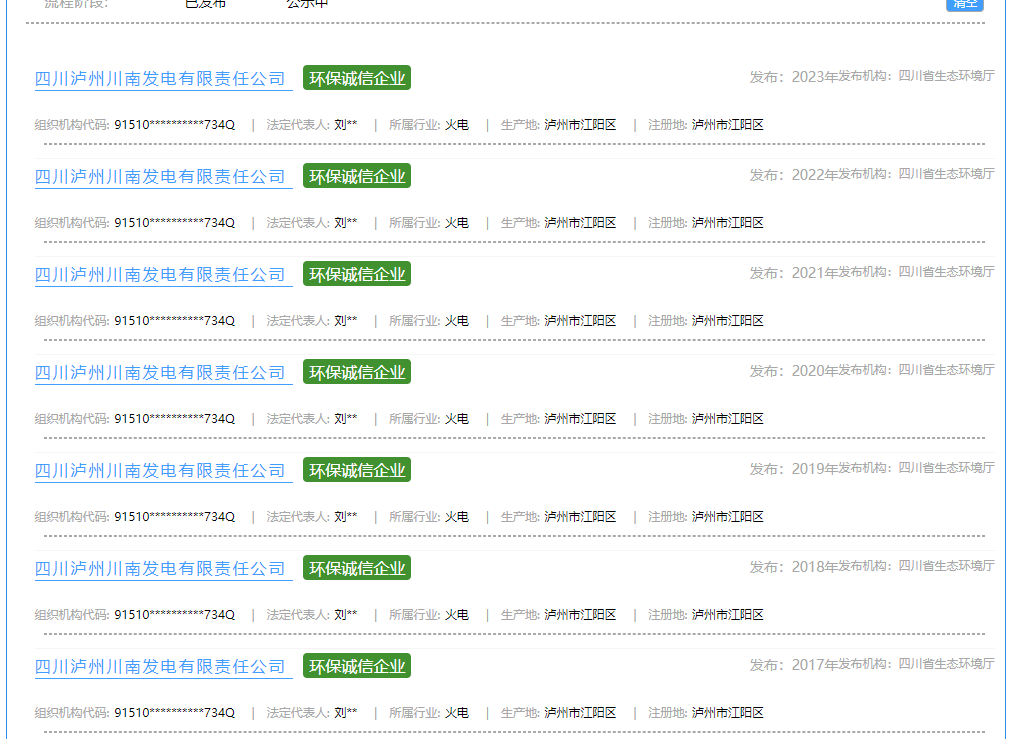Click the green 环保诚信企业 tag for 2022
Viewport: 1023px width, 740px height.
pyautogui.click(x=357, y=177)
